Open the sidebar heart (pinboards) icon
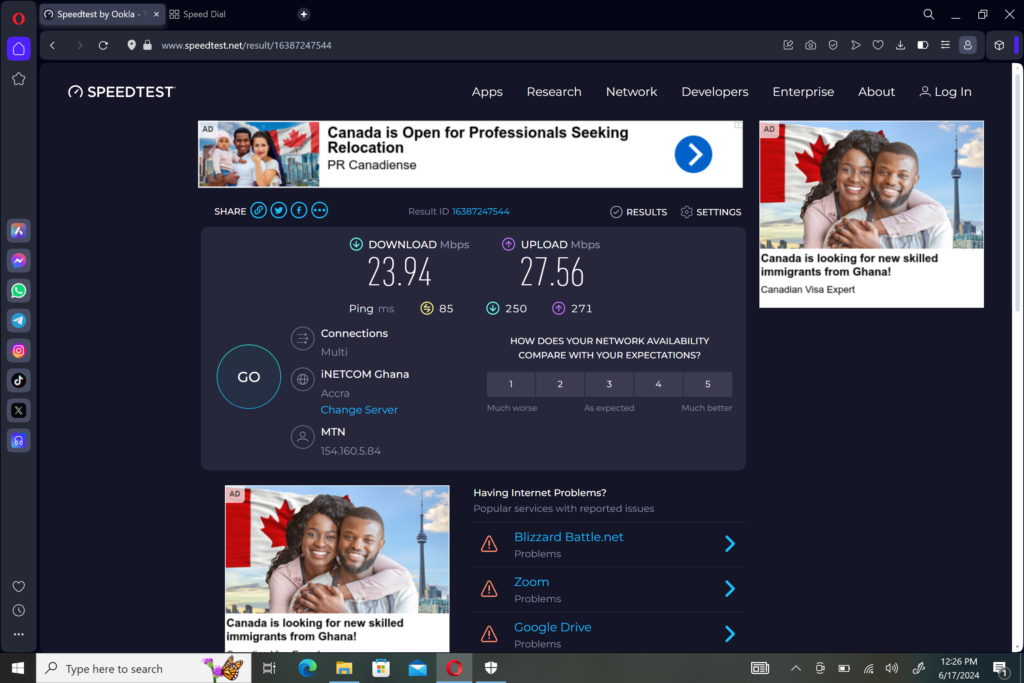This screenshot has width=1024, height=683. tap(18, 586)
